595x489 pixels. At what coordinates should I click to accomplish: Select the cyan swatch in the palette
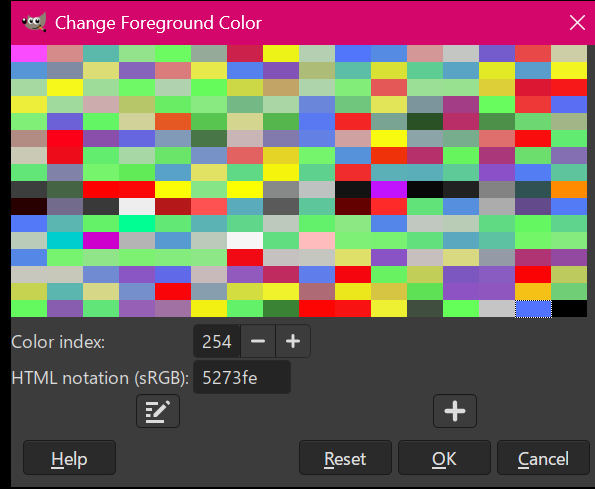(65, 241)
